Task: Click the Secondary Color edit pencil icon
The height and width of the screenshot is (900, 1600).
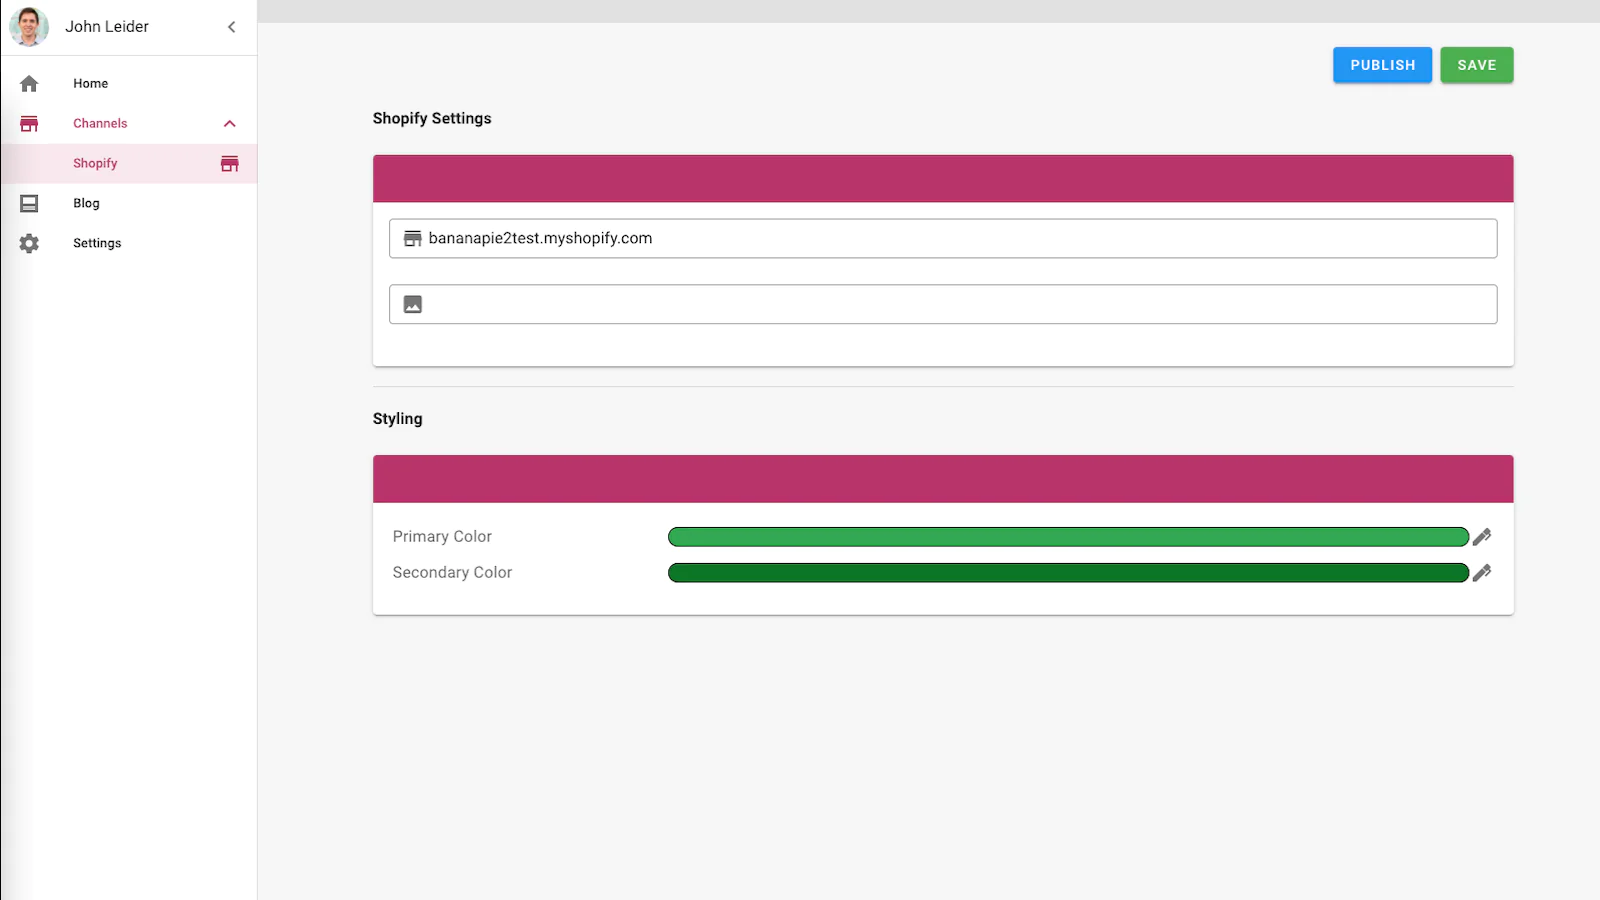Action: (1482, 573)
